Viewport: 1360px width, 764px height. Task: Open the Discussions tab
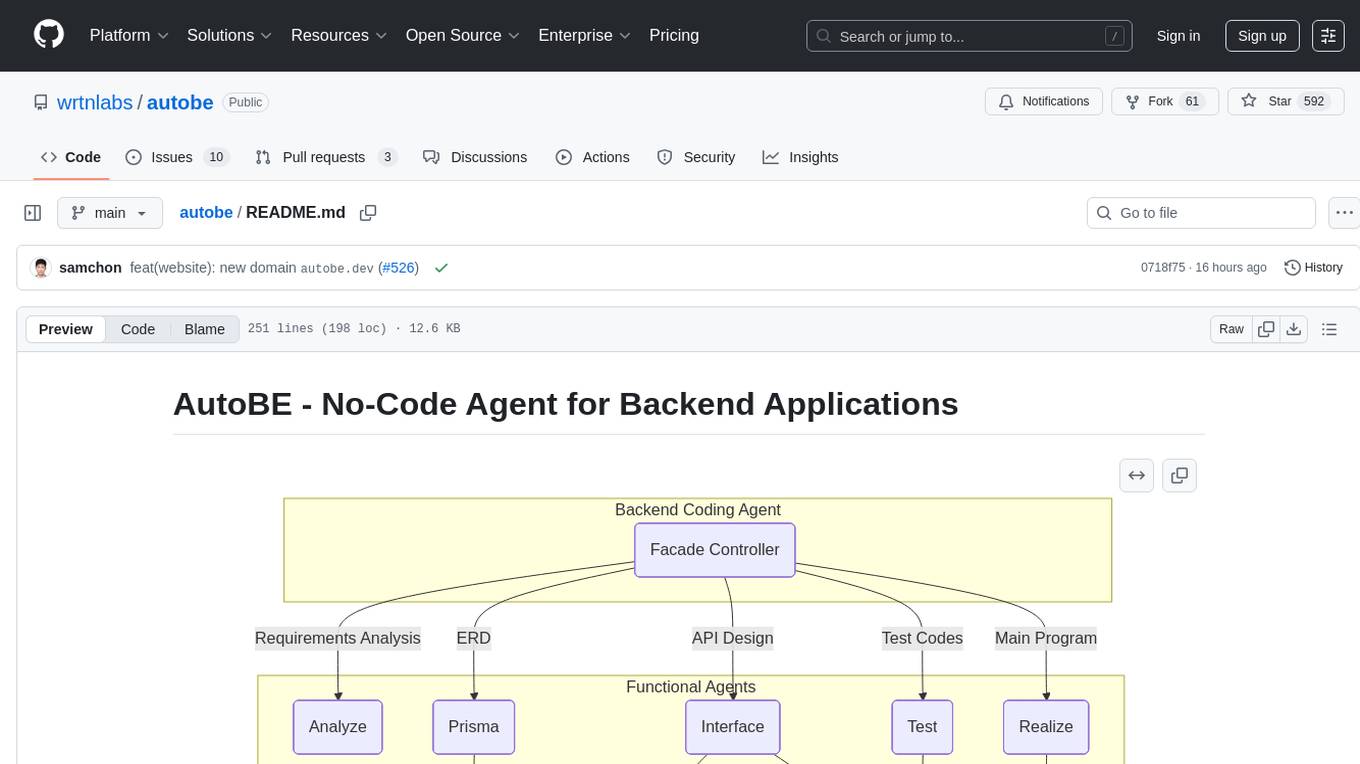click(x=475, y=157)
